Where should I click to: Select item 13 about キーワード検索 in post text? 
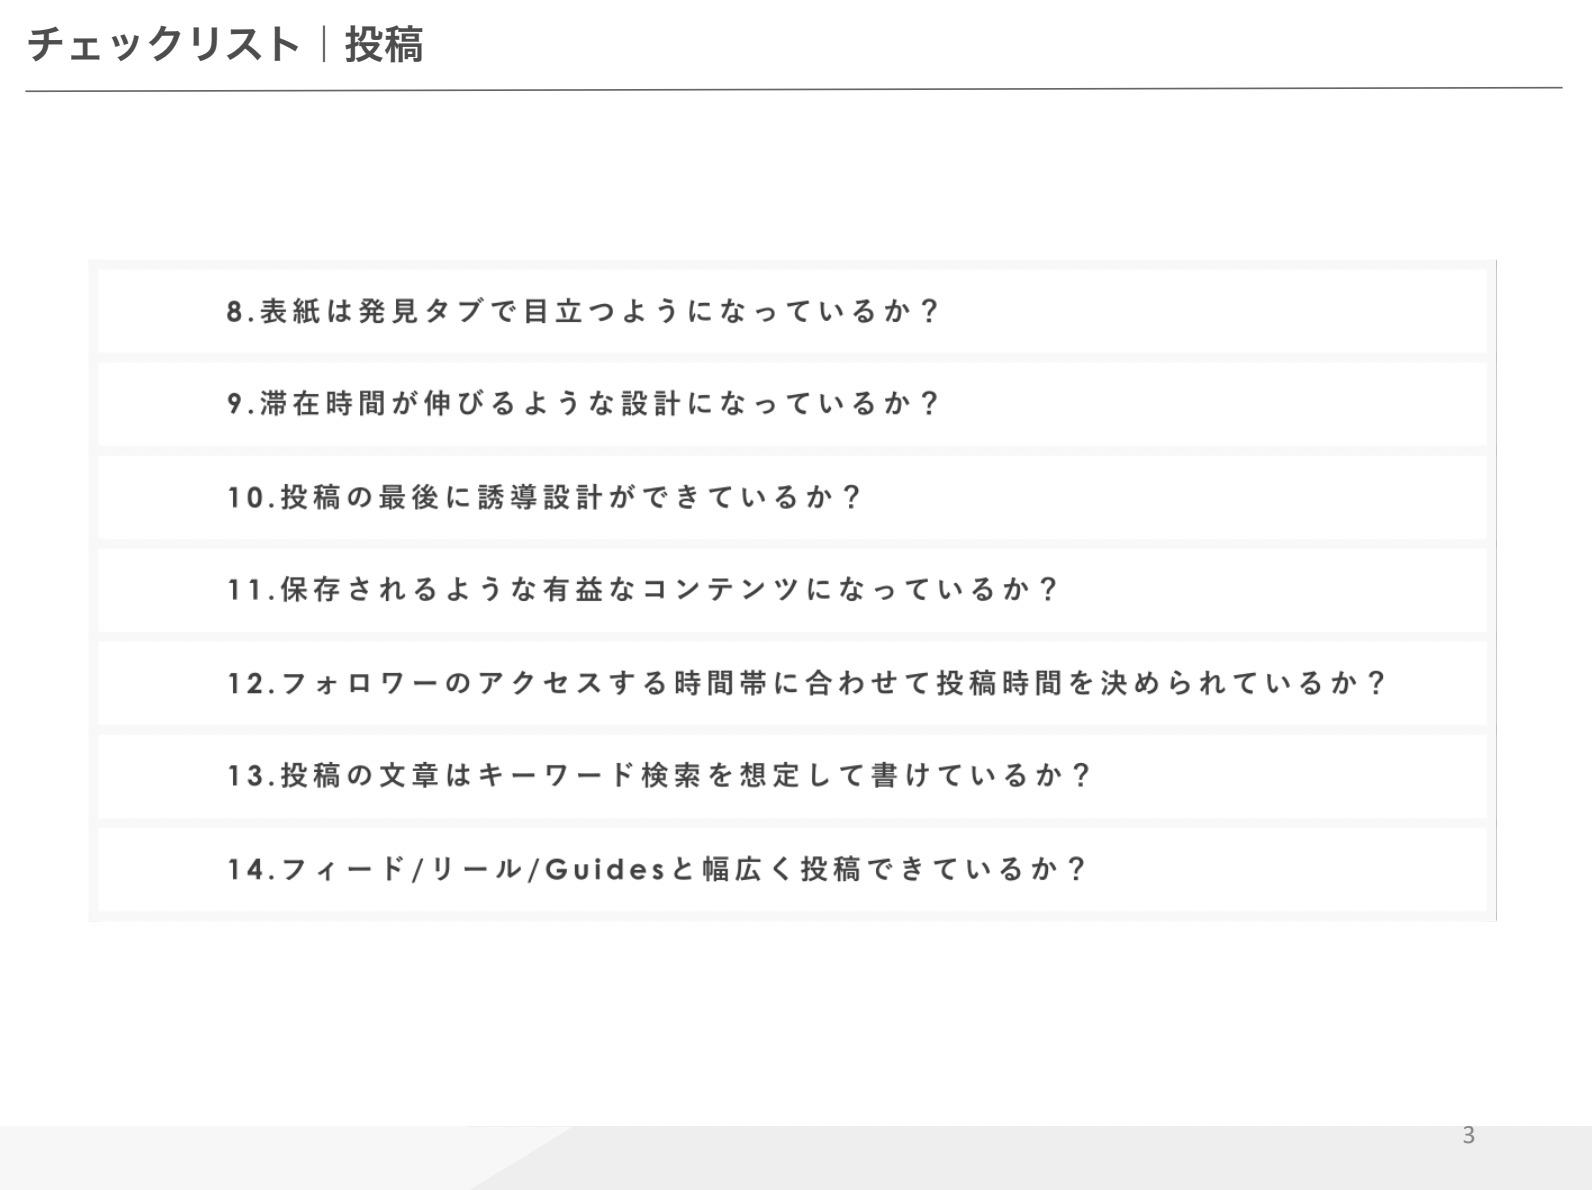[x=792, y=776]
